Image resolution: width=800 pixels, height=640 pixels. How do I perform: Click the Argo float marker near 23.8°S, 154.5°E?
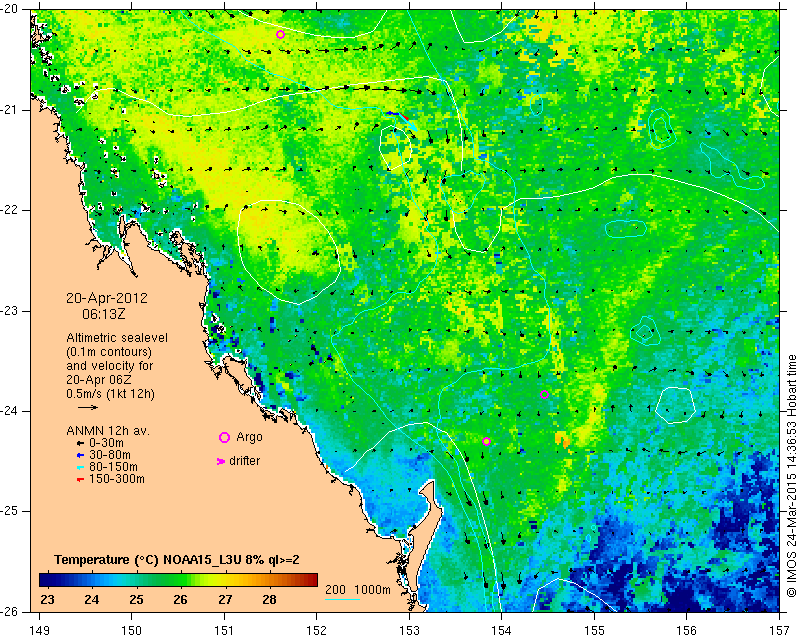(x=544, y=394)
